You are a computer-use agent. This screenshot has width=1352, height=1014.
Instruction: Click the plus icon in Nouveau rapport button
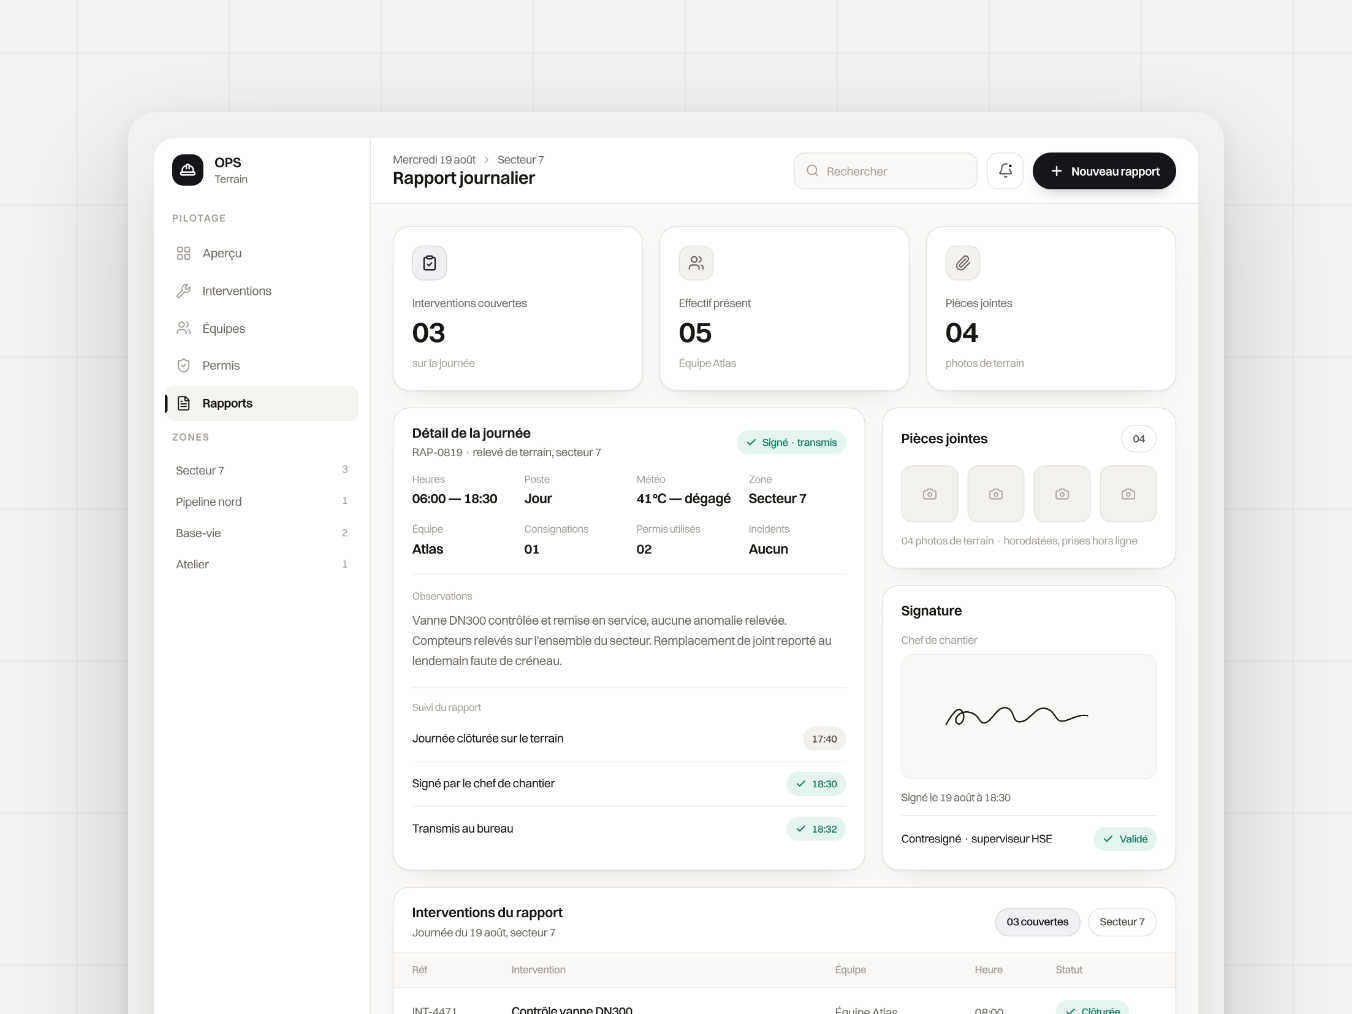pyautogui.click(x=1056, y=171)
